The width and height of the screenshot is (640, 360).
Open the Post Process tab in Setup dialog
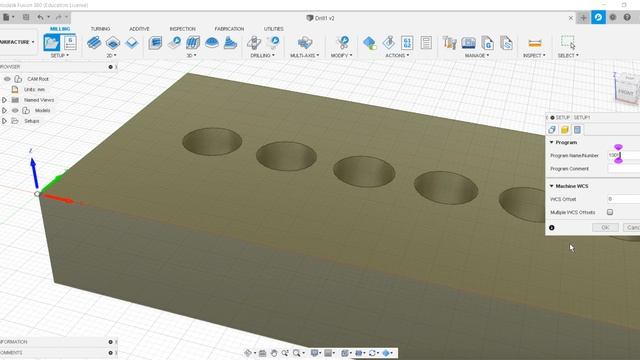[577, 130]
